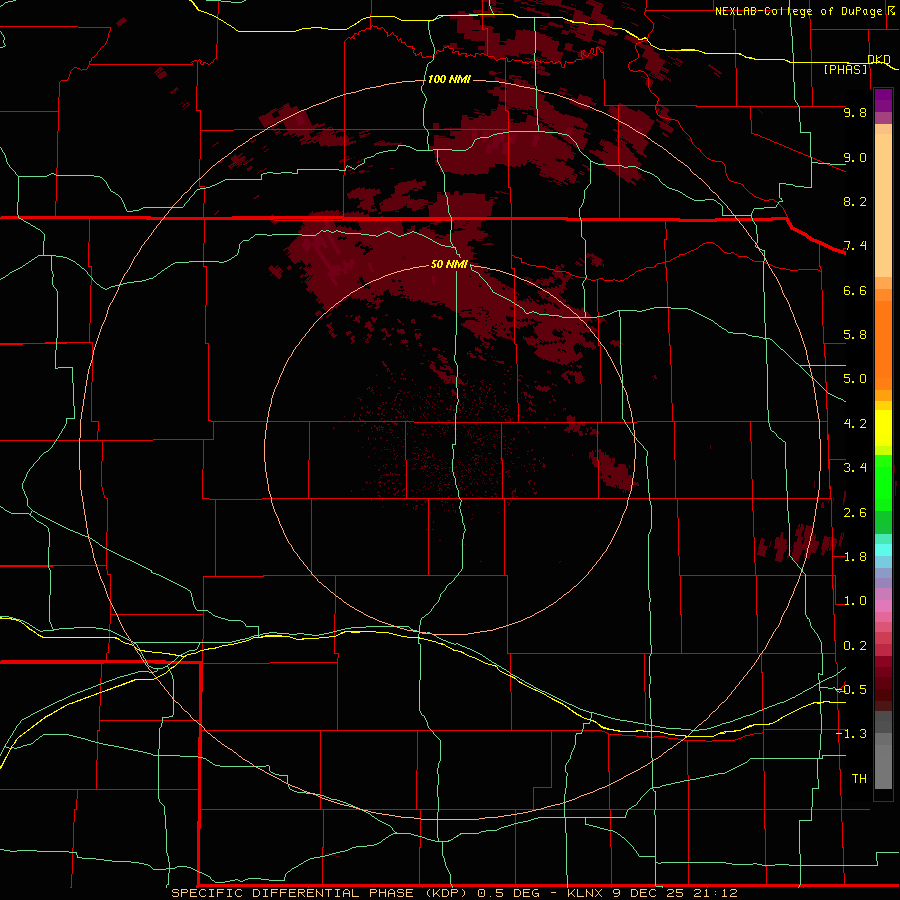Click the purple top color of the scale bar

[x=883, y=100]
